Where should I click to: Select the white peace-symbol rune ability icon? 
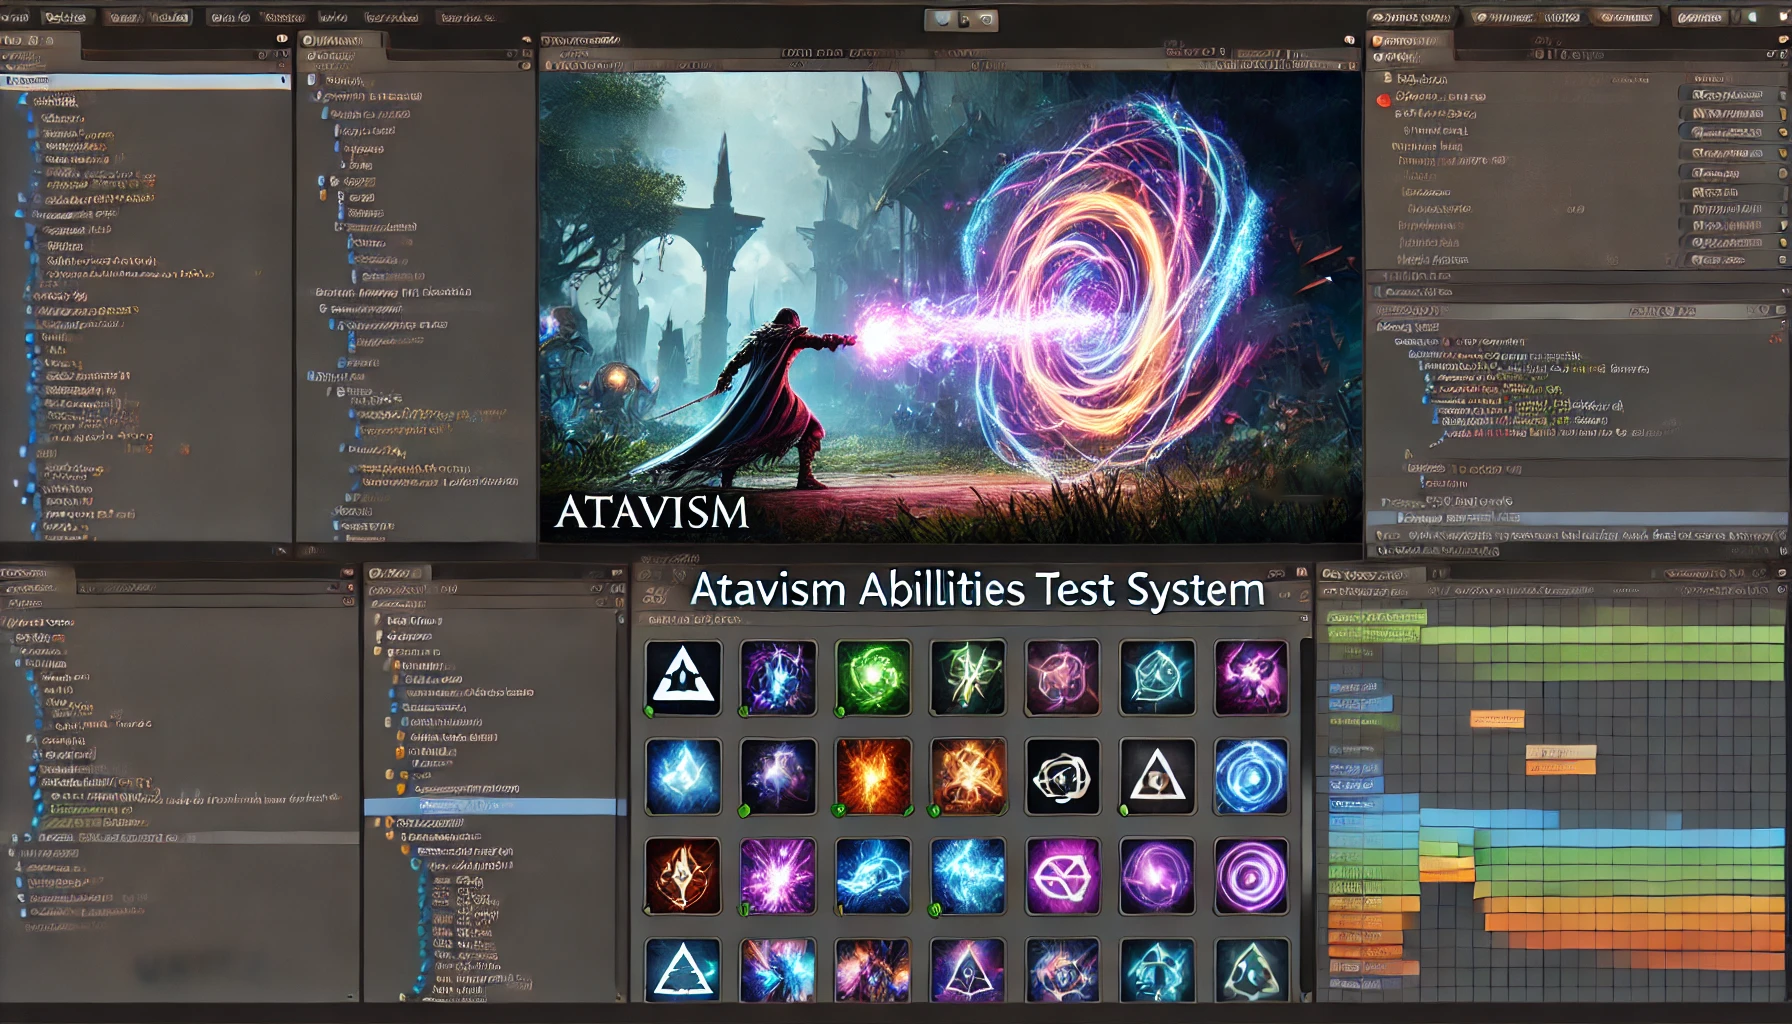pyautogui.click(x=1062, y=878)
